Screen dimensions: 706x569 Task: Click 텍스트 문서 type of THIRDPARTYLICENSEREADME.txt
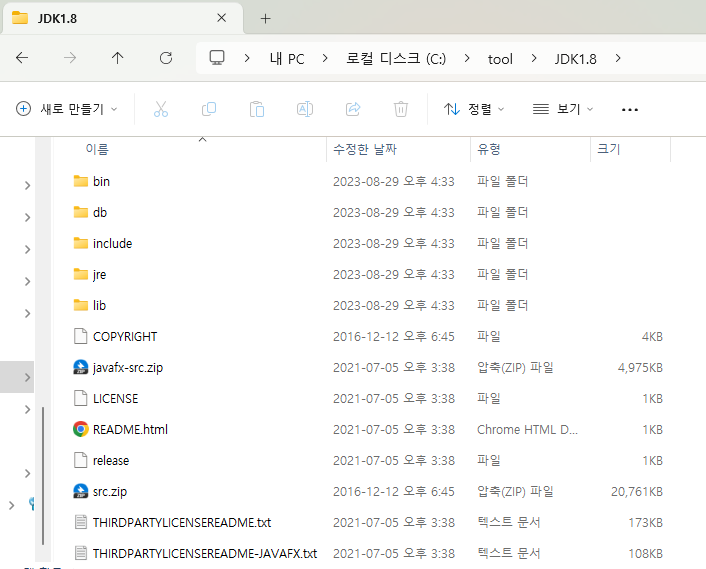(x=508, y=522)
